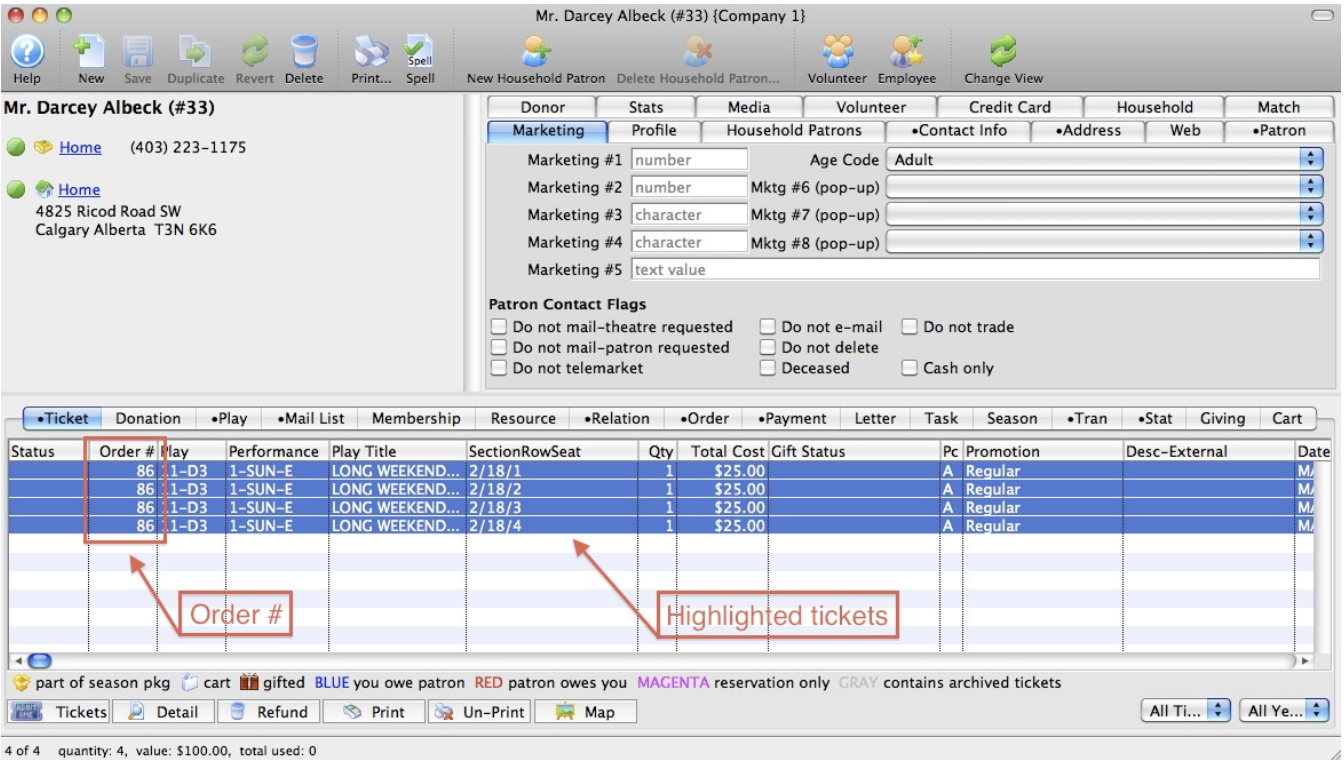The height and width of the screenshot is (760, 1344).
Task: Click the ticket list horizontal scrollbar thumb
Action: click(x=39, y=660)
